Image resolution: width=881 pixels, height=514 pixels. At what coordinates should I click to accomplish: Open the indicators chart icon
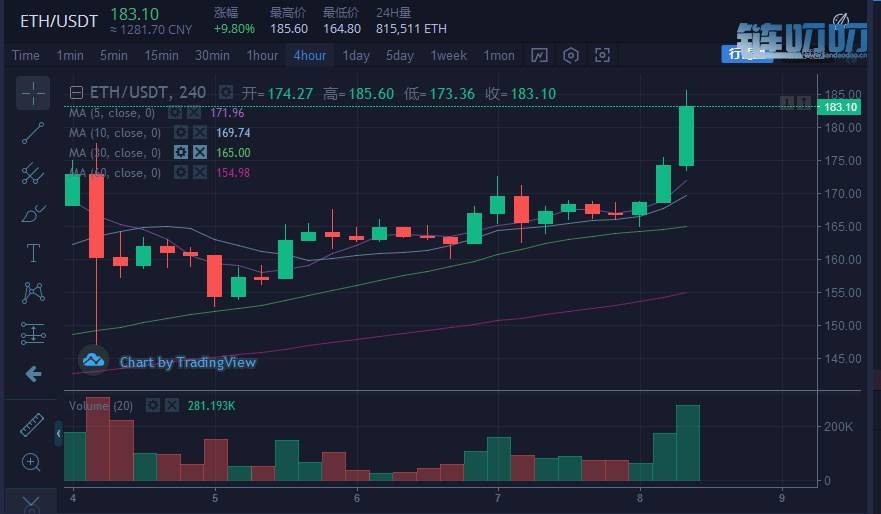pos(539,55)
